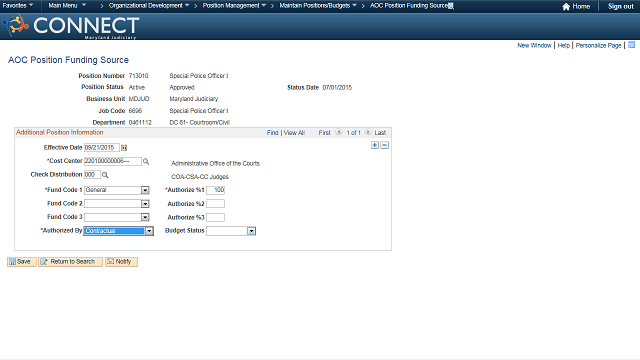Open Budget Status dropdown
The width and height of the screenshot is (640, 360).
pyautogui.click(x=251, y=231)
